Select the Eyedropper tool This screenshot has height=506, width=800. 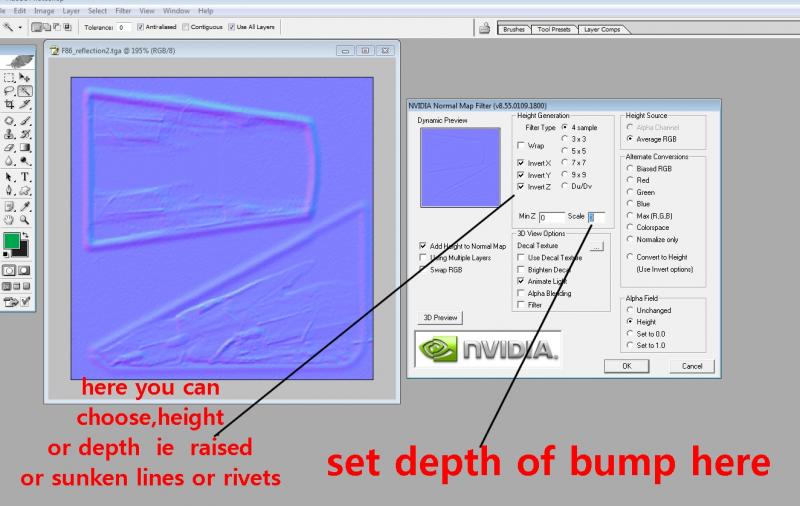click(25, 206)
